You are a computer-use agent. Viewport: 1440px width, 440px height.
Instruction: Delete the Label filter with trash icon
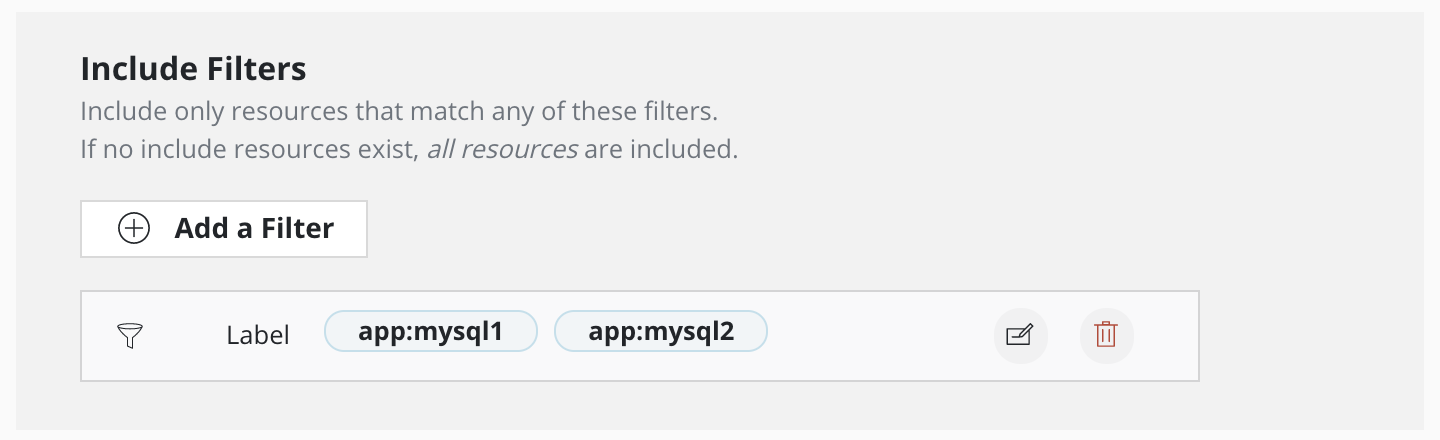(x=1106, y=335)
